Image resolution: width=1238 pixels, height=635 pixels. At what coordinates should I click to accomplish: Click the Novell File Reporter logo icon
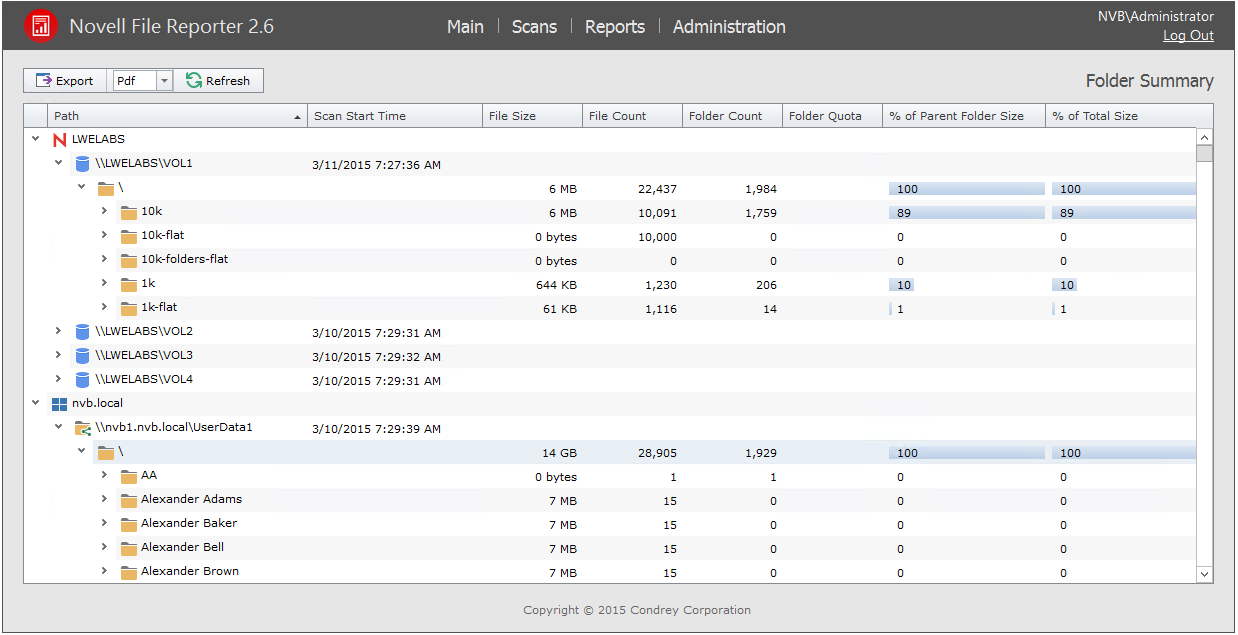[x=41, y=26]
